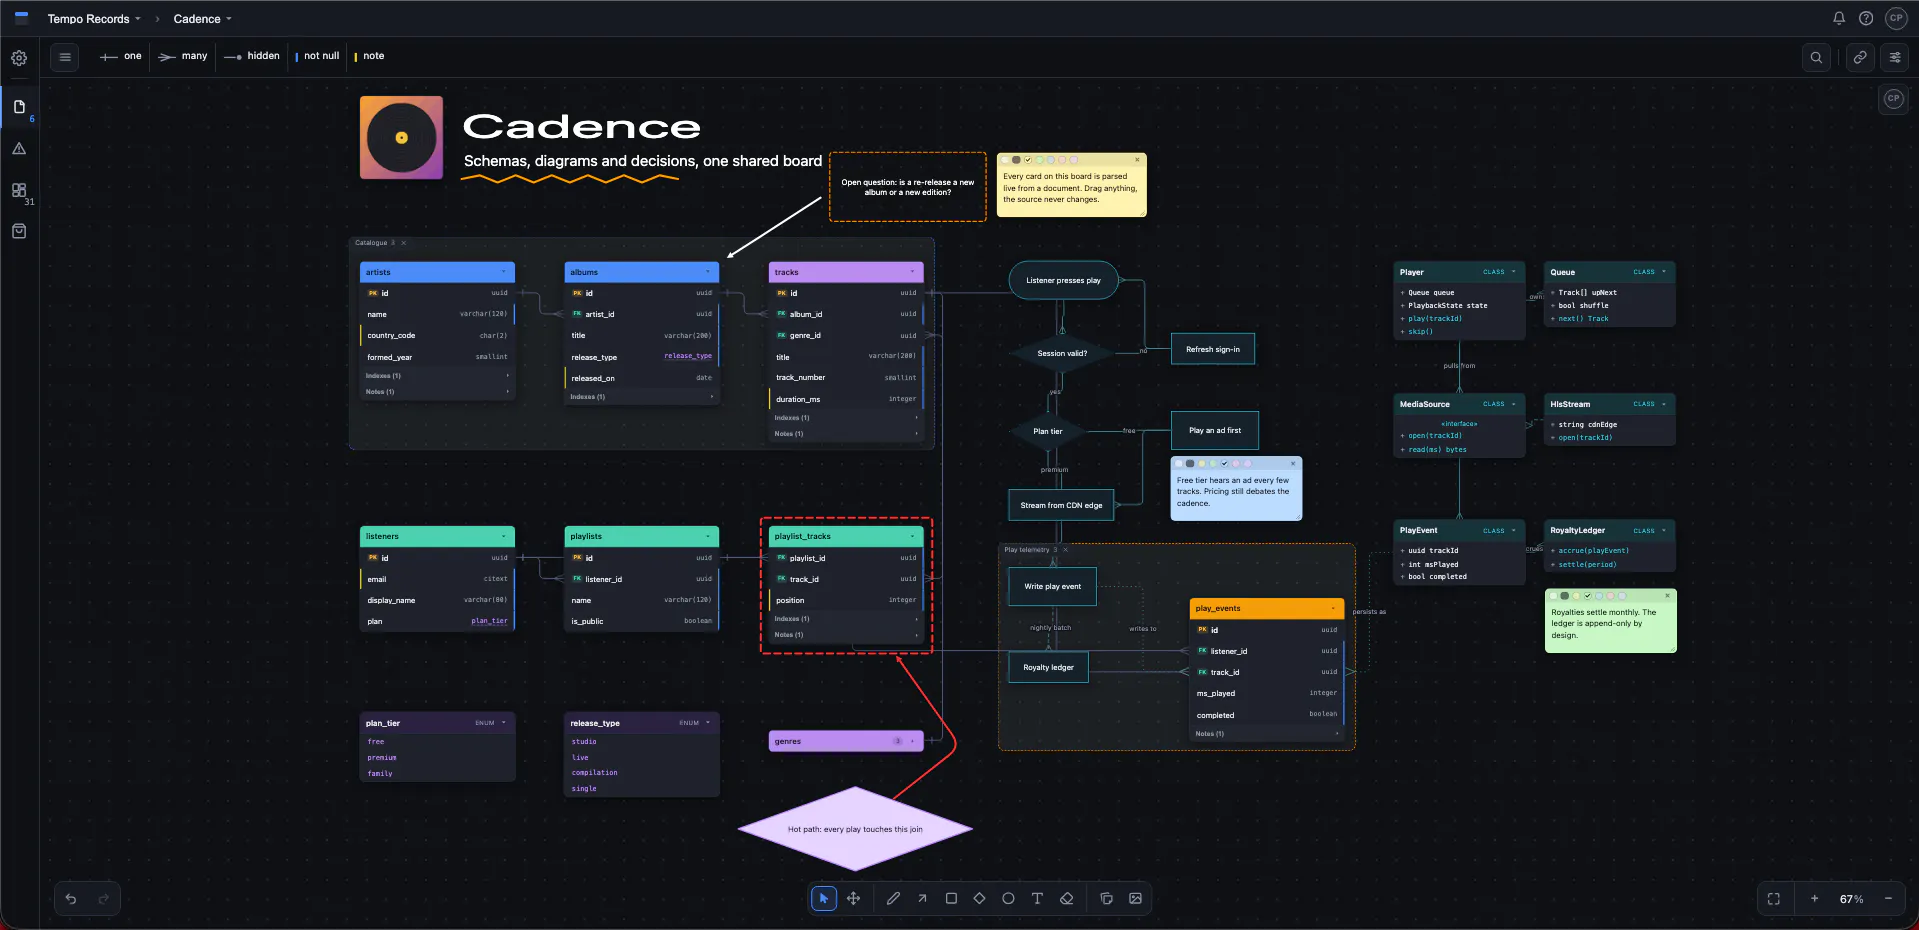Close the green Royalties sticky note
This screenshot has height=930, width=1919.
(1667, 596)
